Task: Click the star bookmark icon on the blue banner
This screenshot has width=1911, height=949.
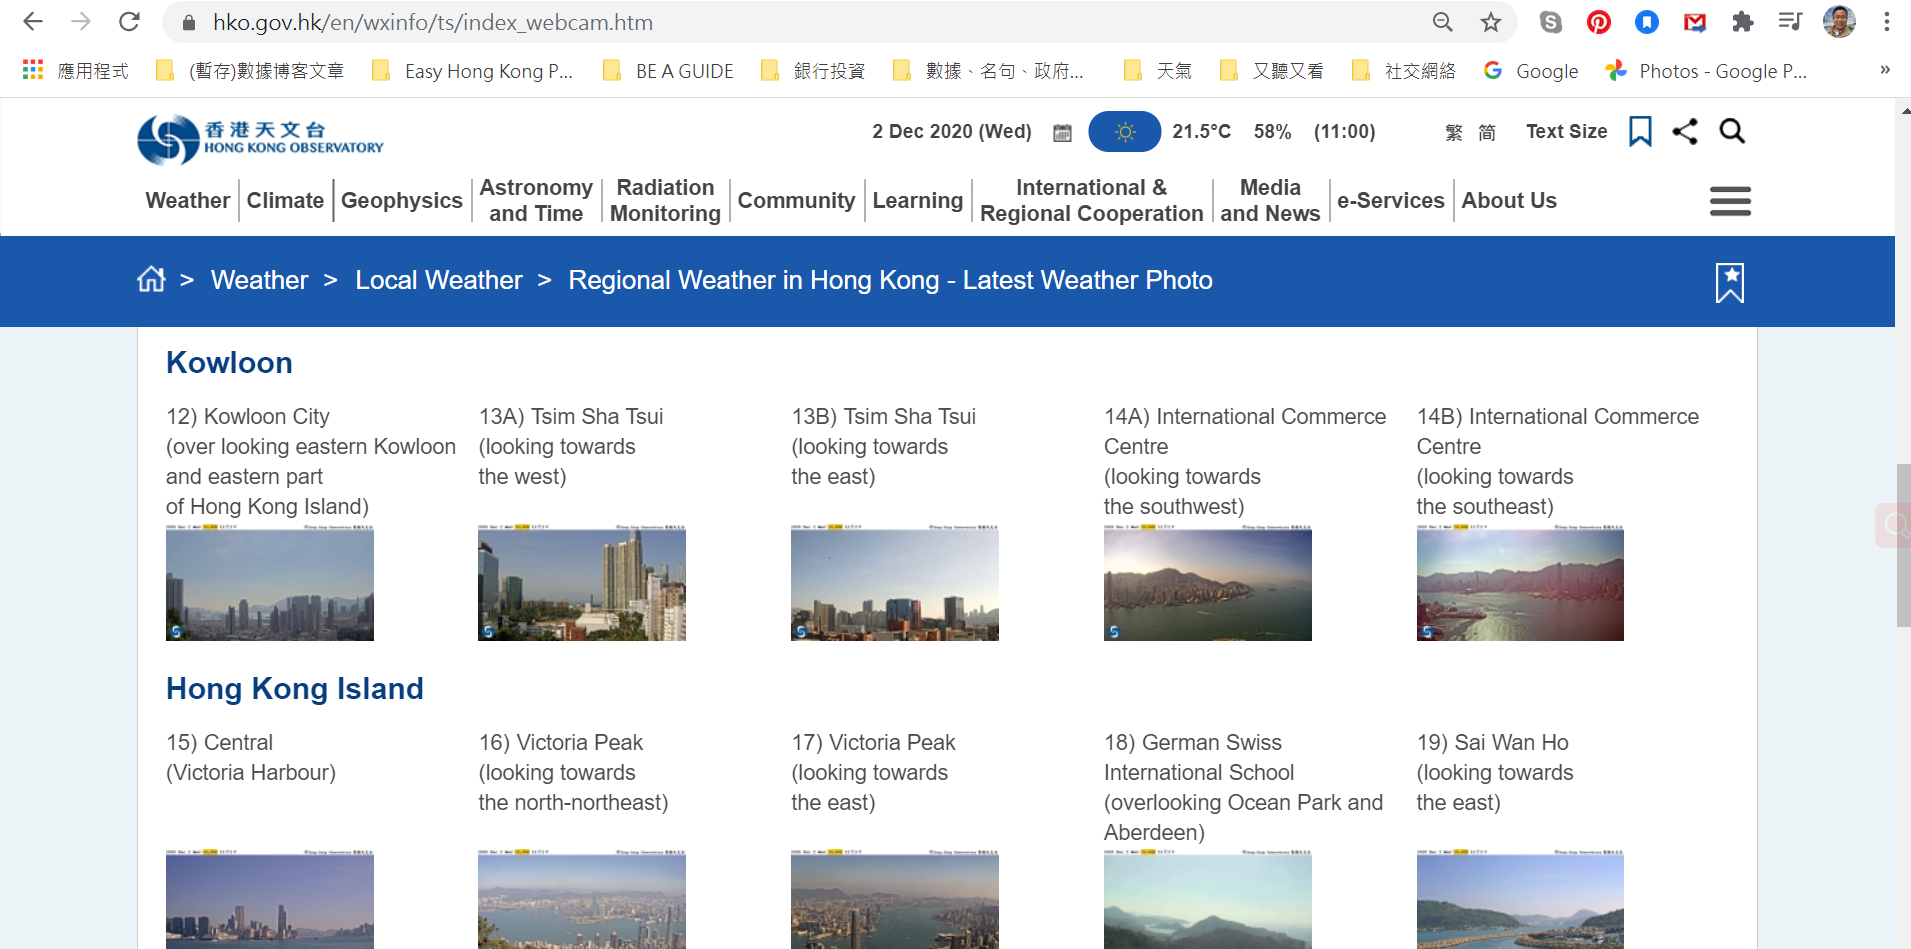Action: (x=1730, y=283)
